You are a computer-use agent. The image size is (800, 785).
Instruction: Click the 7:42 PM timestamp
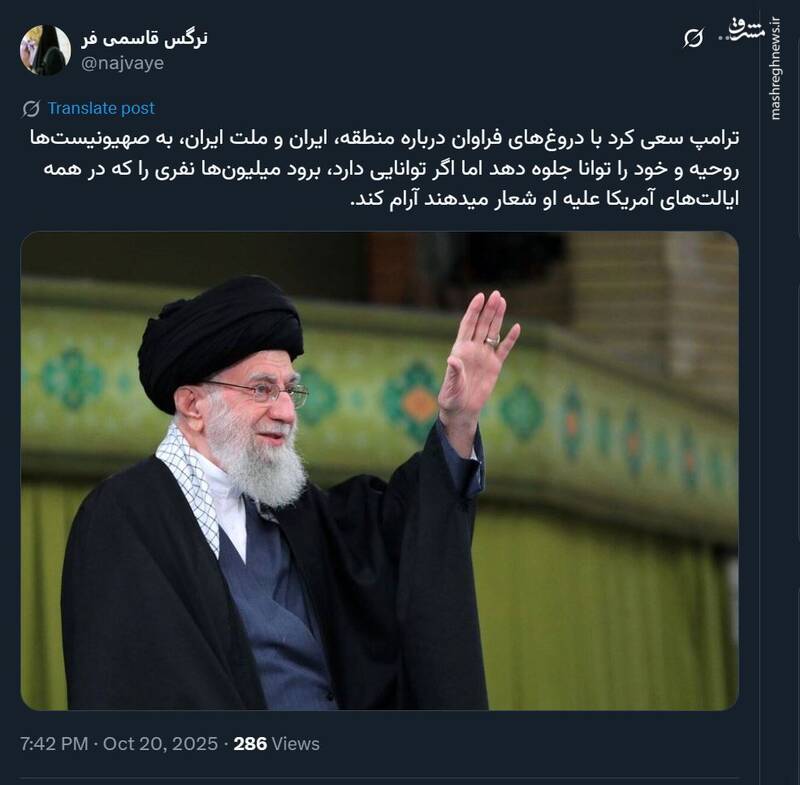click(54, 744)
